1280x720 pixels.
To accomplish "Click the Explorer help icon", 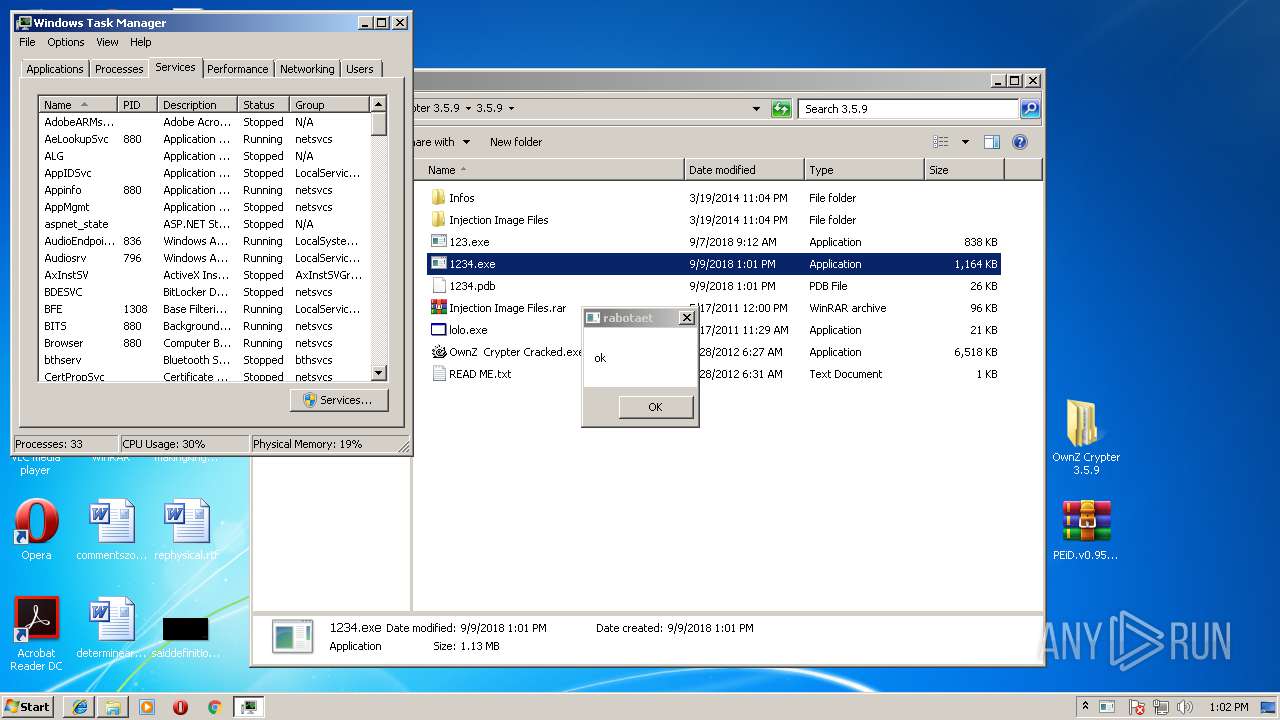I will pos(1020,142).
